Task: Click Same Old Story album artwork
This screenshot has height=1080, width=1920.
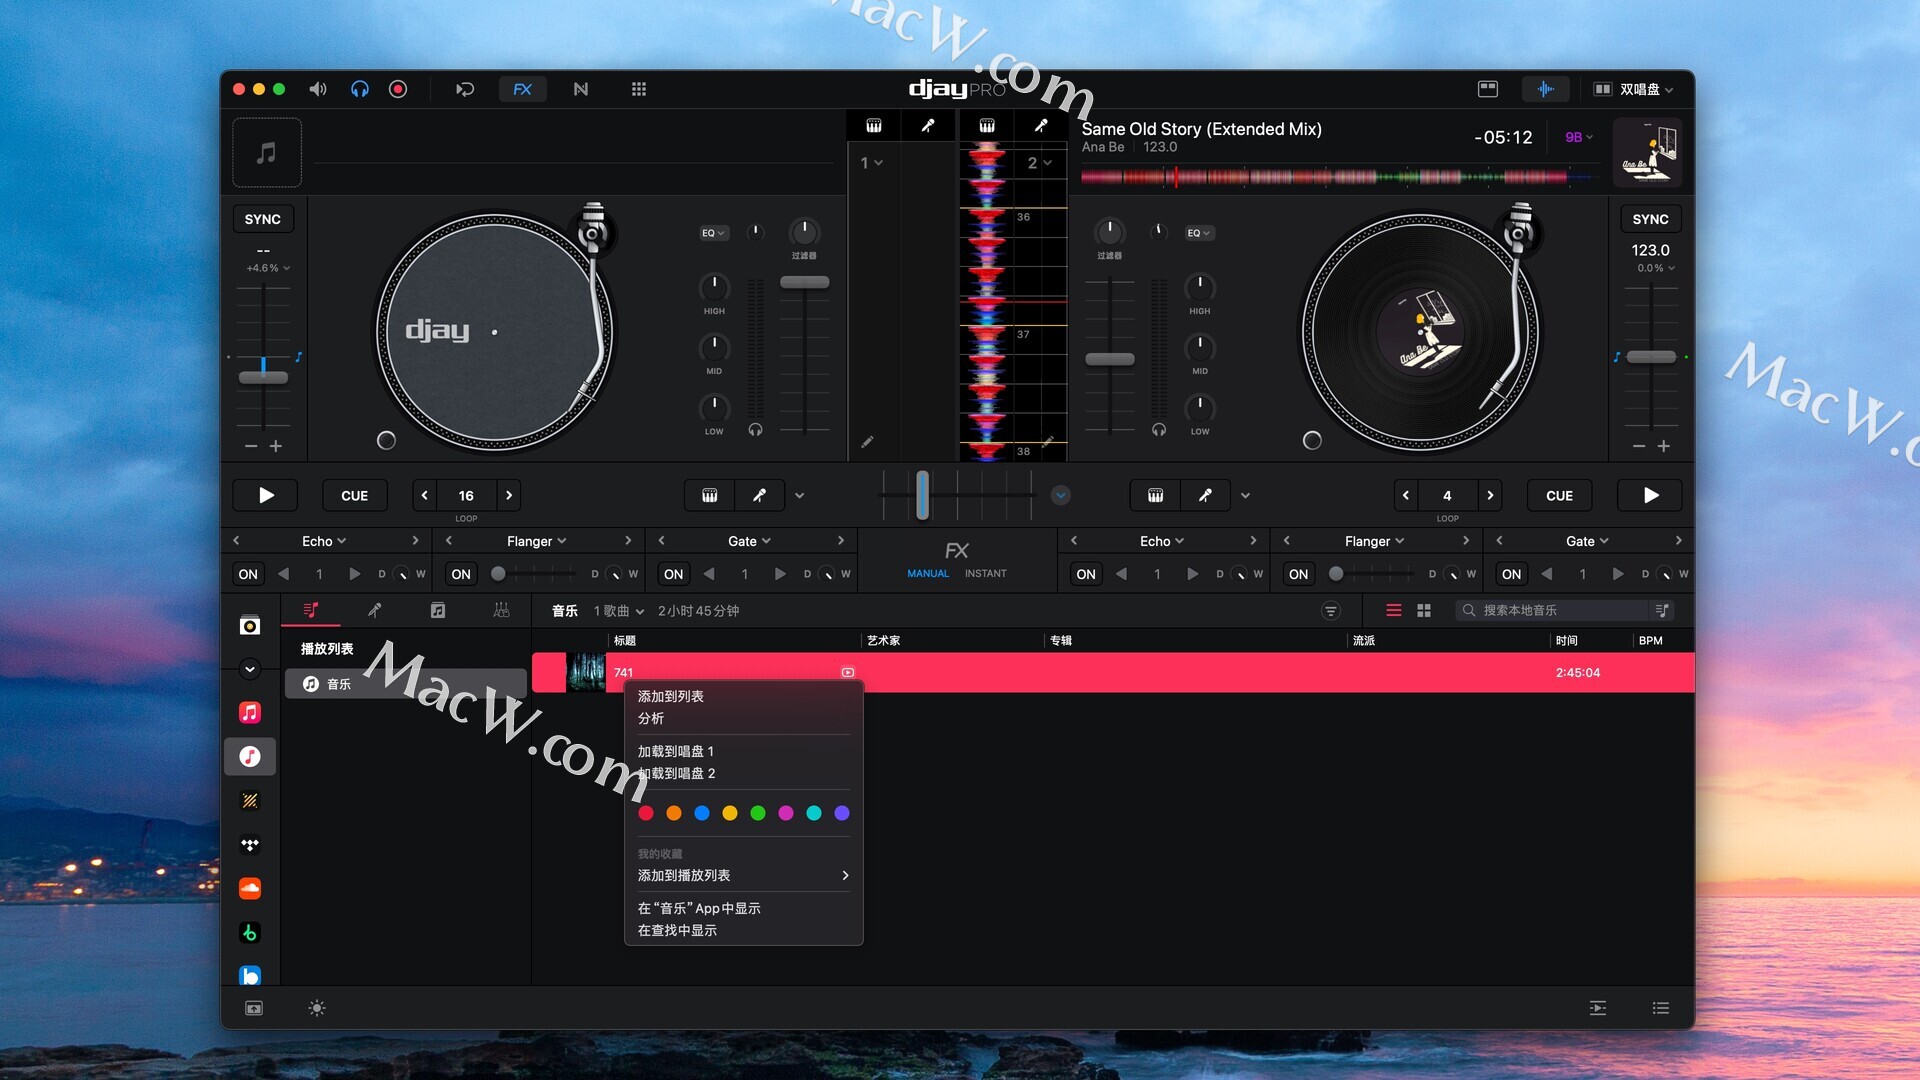Action: (x=1648, y=152)
